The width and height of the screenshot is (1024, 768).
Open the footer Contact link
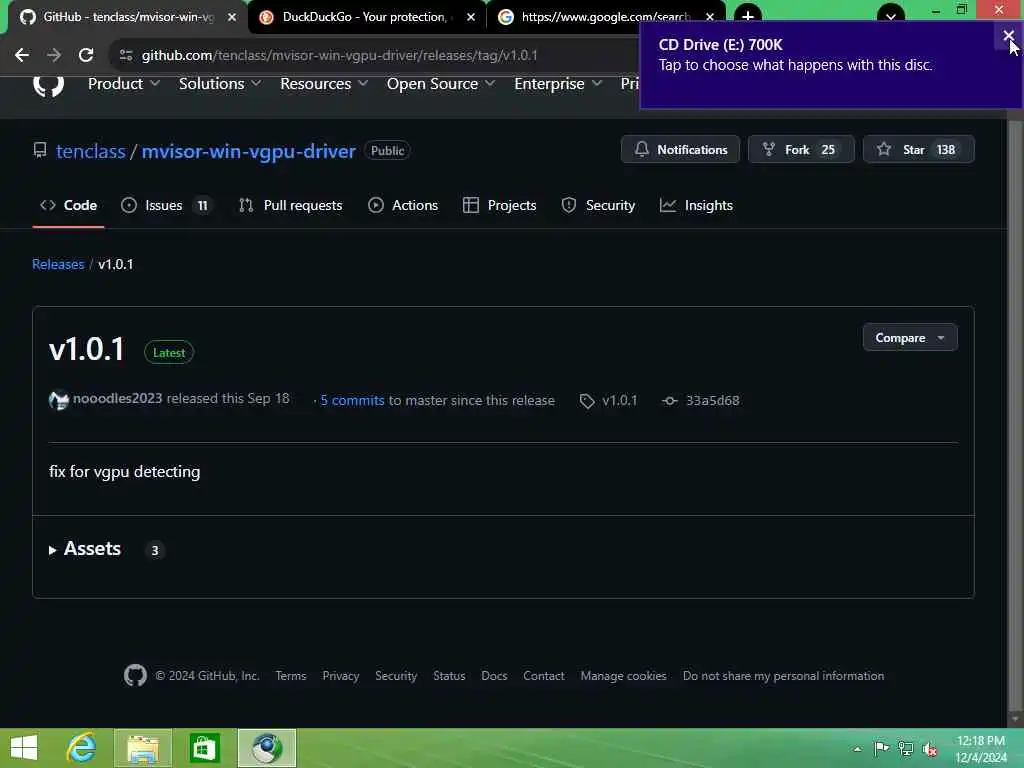tap(543, 676)
